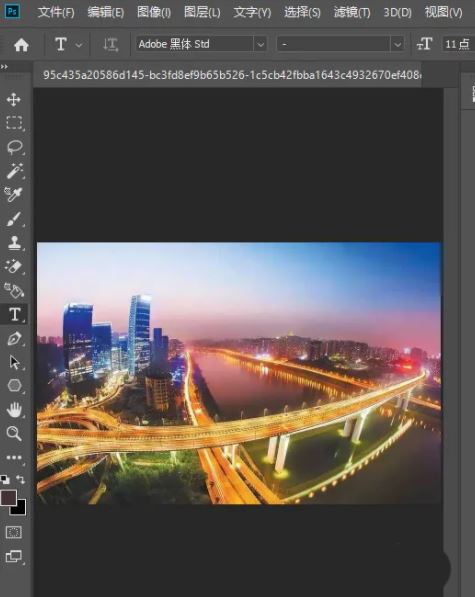475x597 pixels.
Task: Swap foreground and background colors
Action: click(21, 480)
